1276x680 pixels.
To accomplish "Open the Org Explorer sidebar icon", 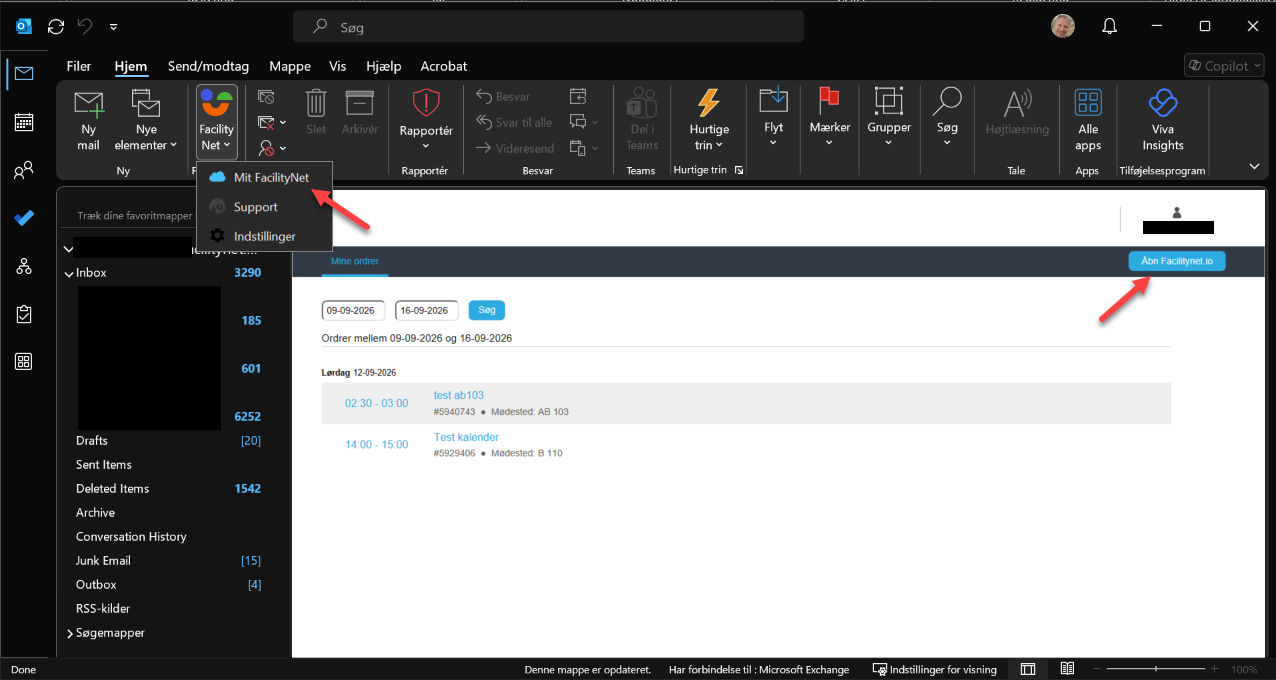I will click(24, 266).
